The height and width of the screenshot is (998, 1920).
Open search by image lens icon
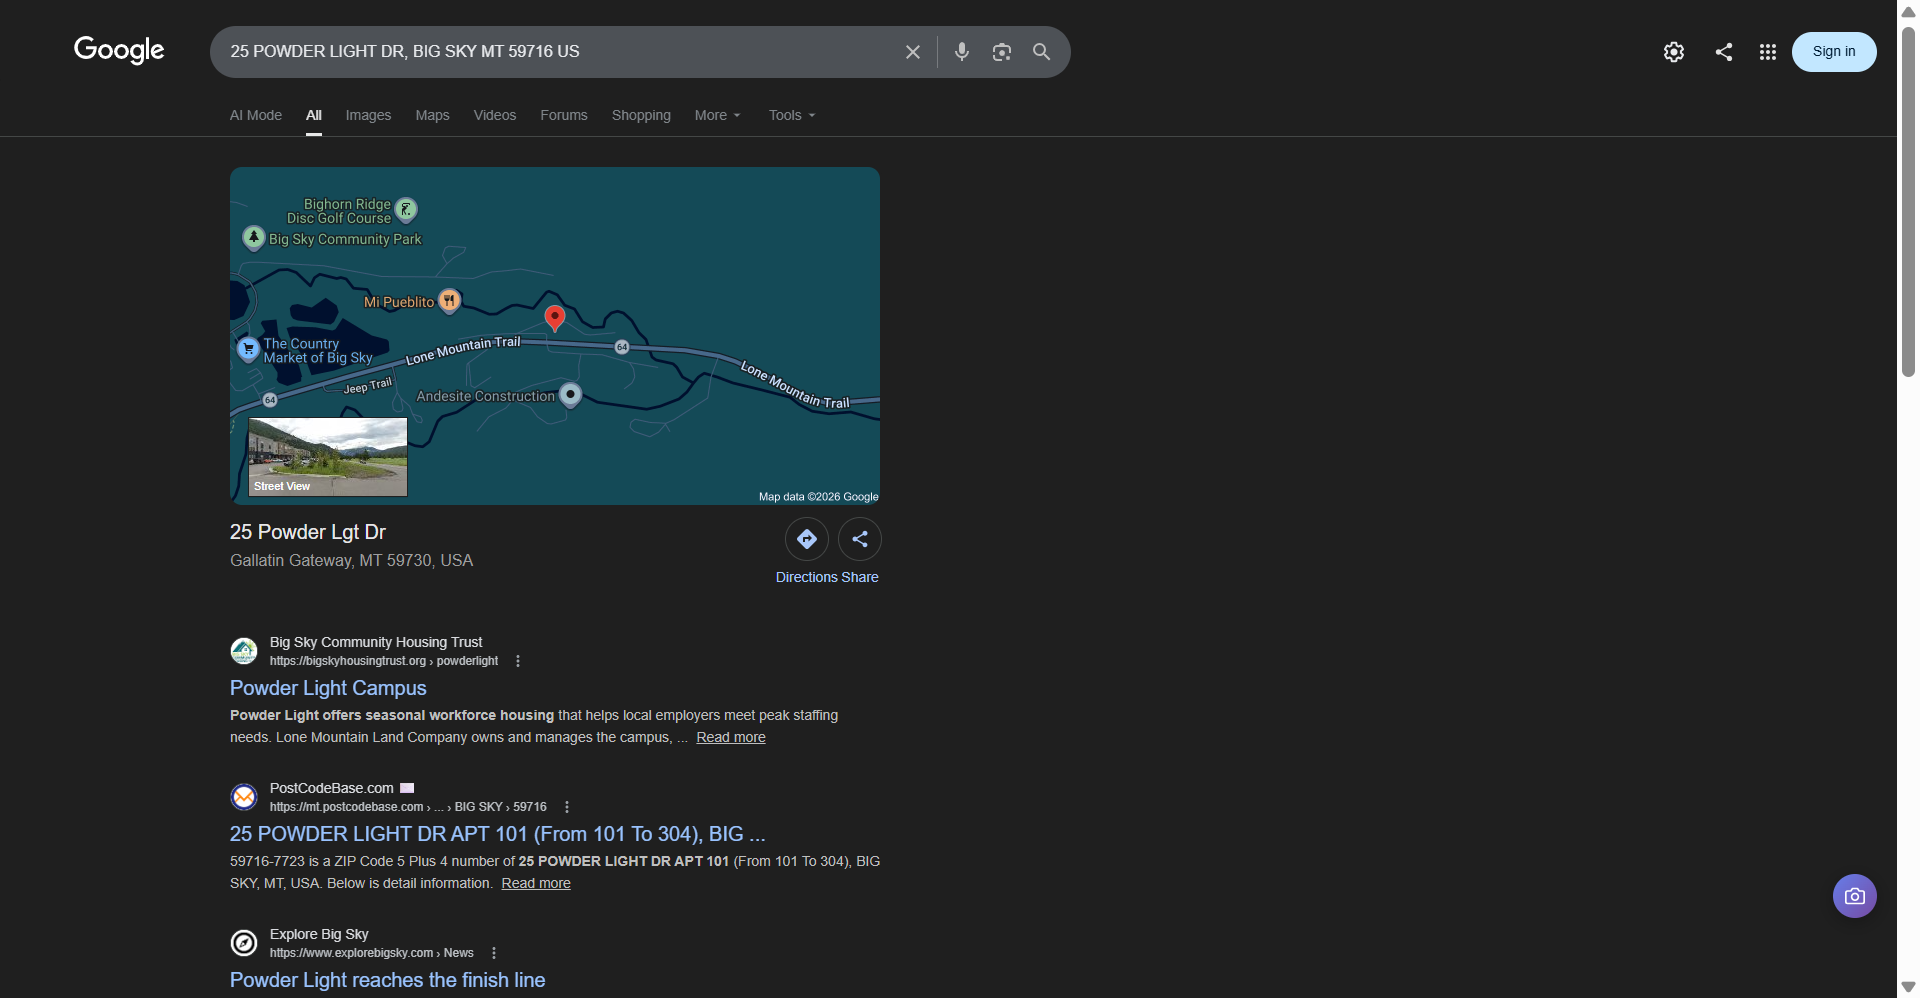pos(1001,52)
